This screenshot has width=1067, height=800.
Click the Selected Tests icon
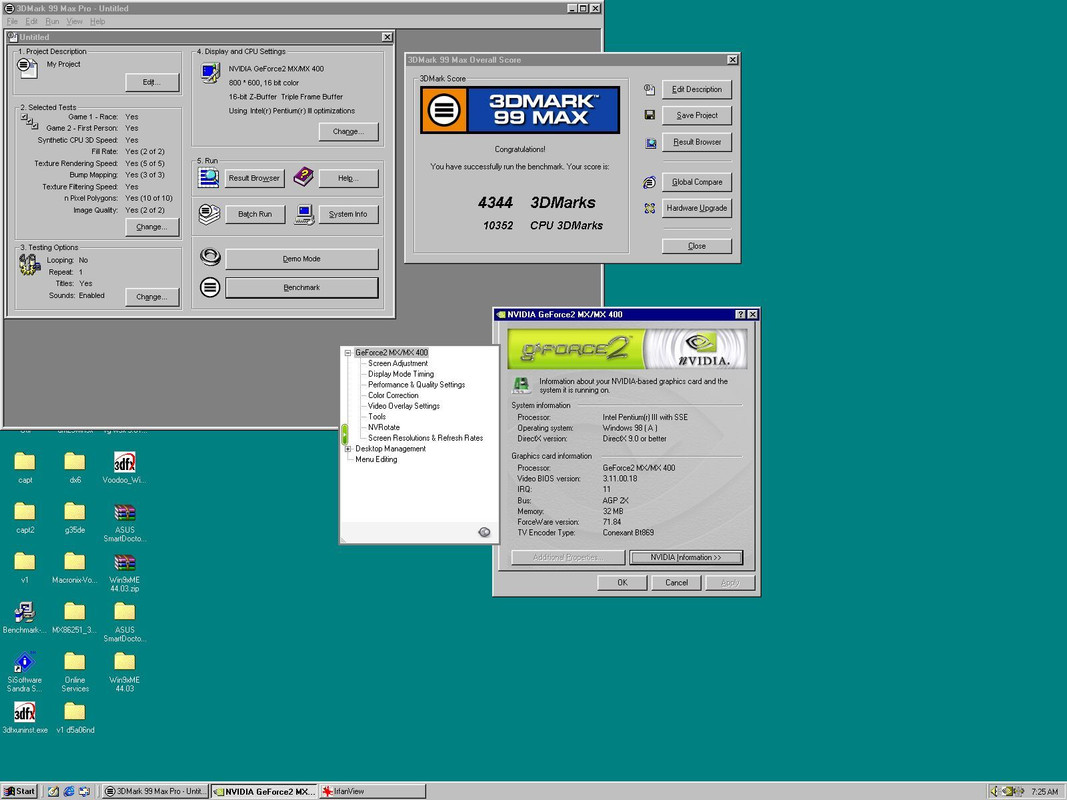pos(29,122)
